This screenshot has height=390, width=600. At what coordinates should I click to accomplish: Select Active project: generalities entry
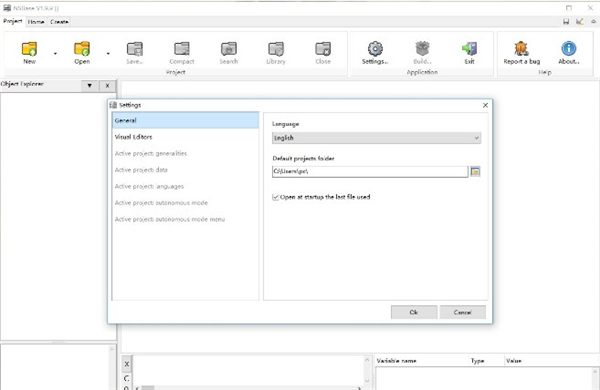[186, 153]
